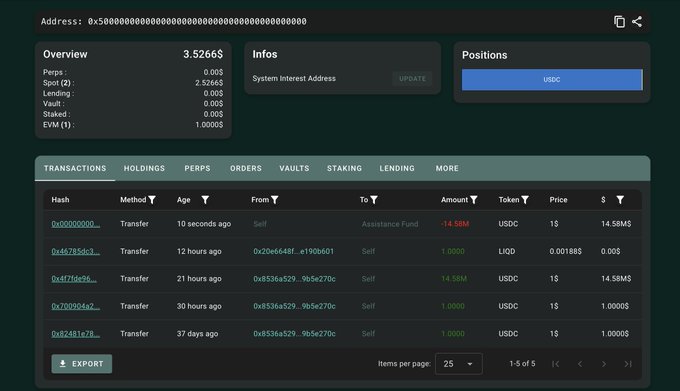680x391 pixels.
Task: Go to the first page of results
Action: tap(556, 364)
